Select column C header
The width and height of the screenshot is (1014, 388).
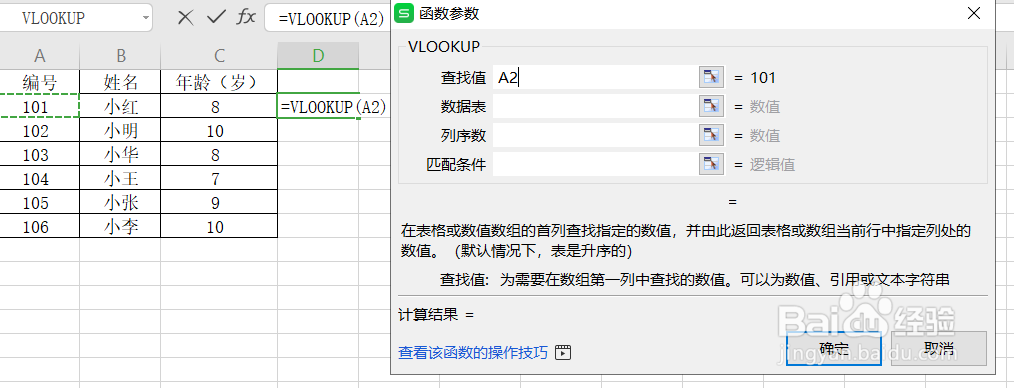pyautogui.click(x=219, y=56)
